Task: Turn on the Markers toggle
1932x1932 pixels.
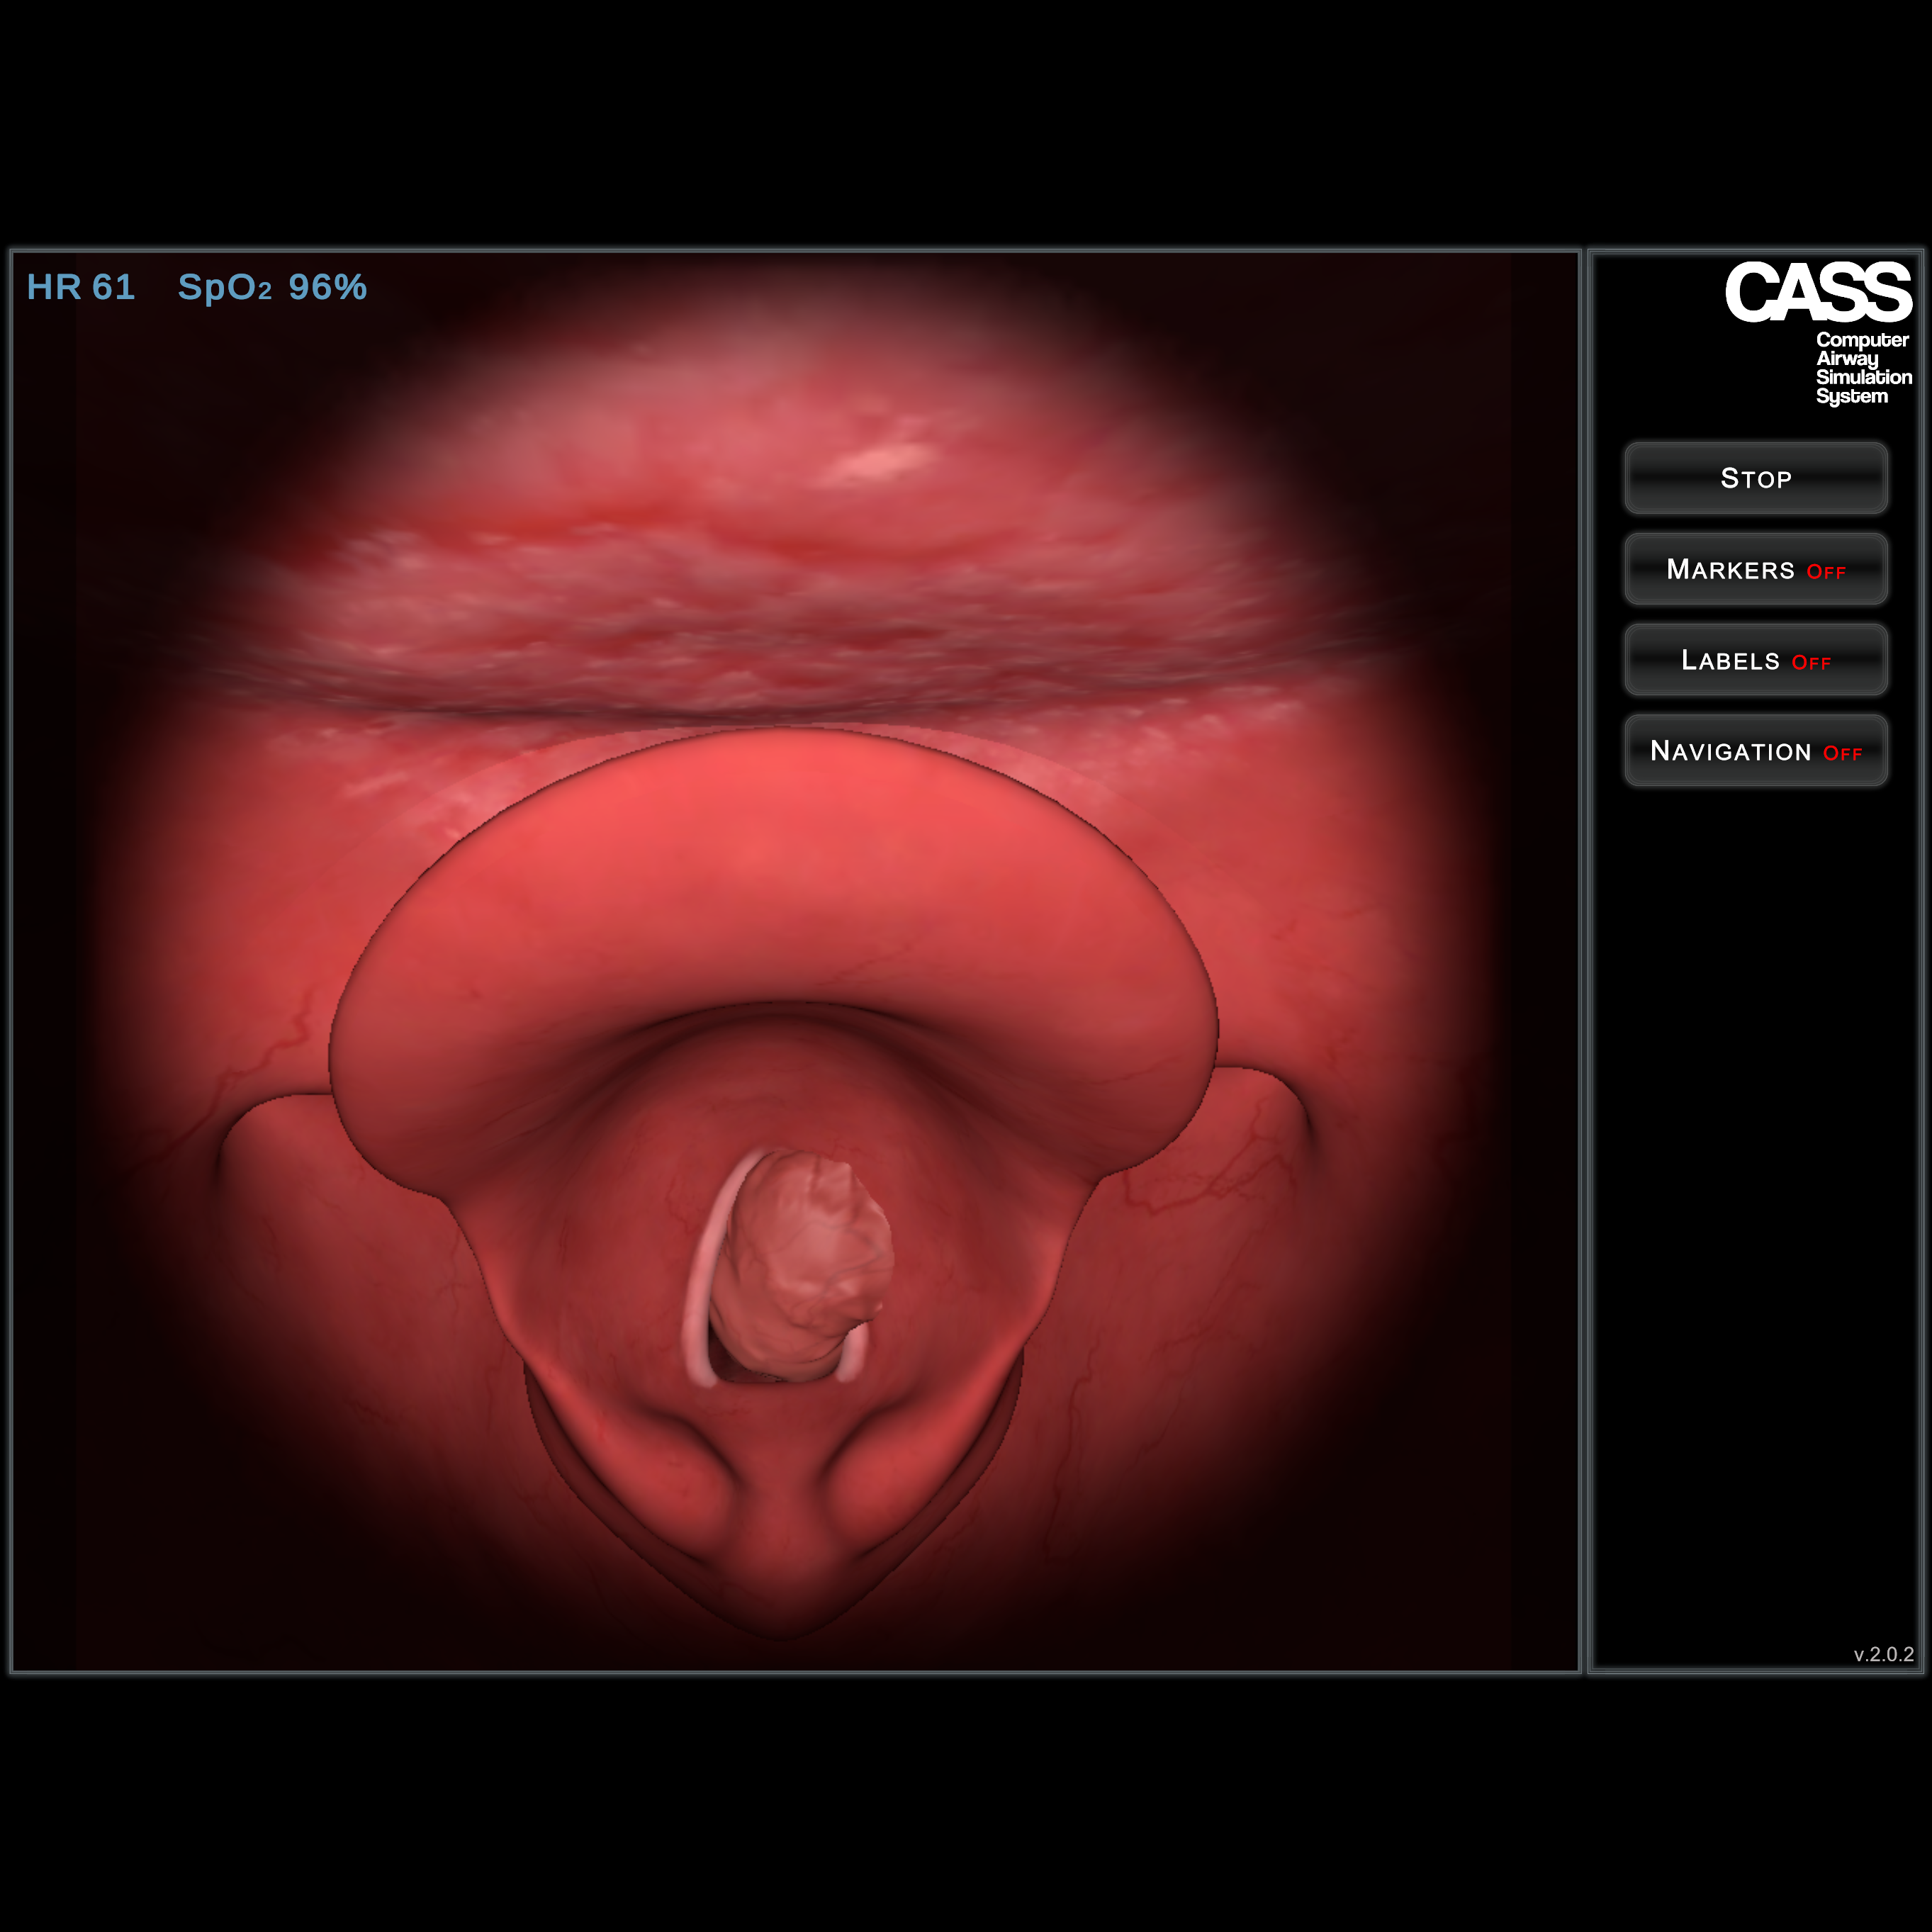Action: pos(1755,569)
